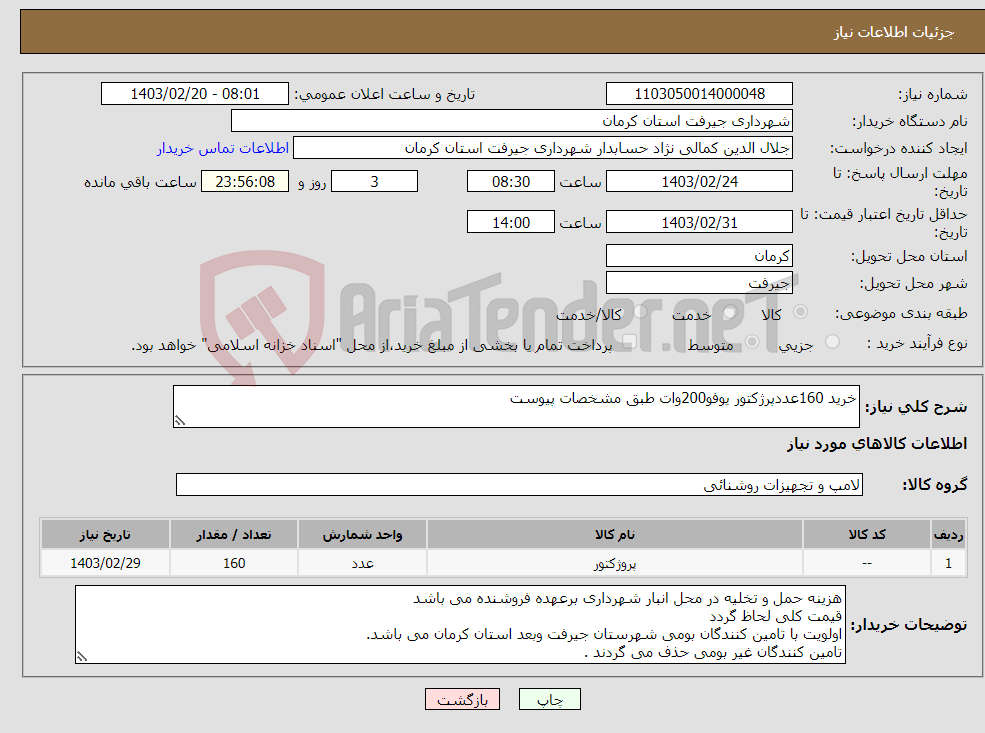Image resolution: width=985 pixels, height=733 pixels.
Task: Click the نام کالا column header
Action: click(x=615, y=535)
